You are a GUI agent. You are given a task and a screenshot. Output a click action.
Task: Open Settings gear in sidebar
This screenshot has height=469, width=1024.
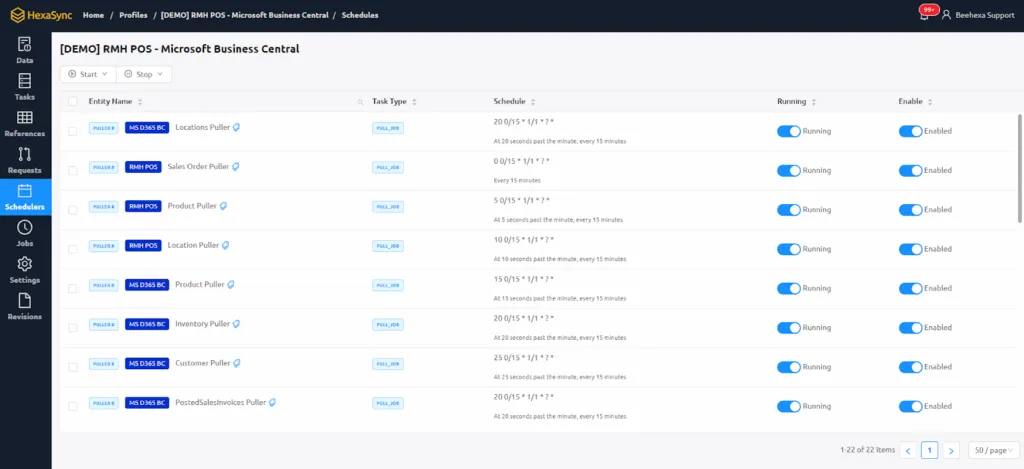25,264
